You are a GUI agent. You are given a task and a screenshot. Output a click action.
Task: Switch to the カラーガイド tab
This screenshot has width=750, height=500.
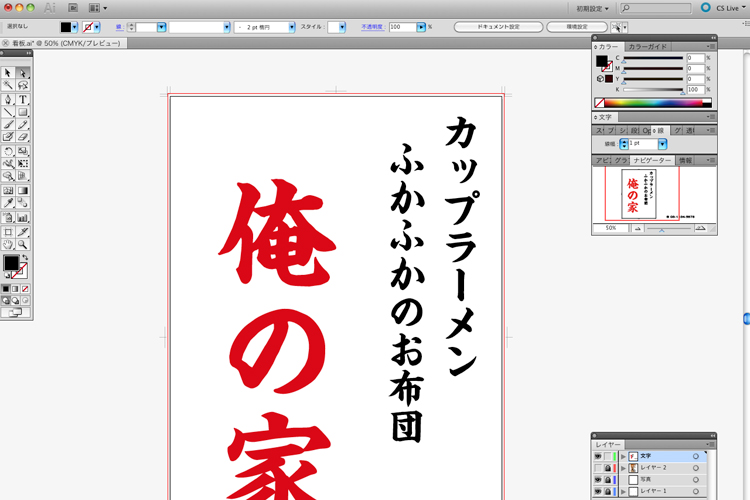(x=648, y=47)
